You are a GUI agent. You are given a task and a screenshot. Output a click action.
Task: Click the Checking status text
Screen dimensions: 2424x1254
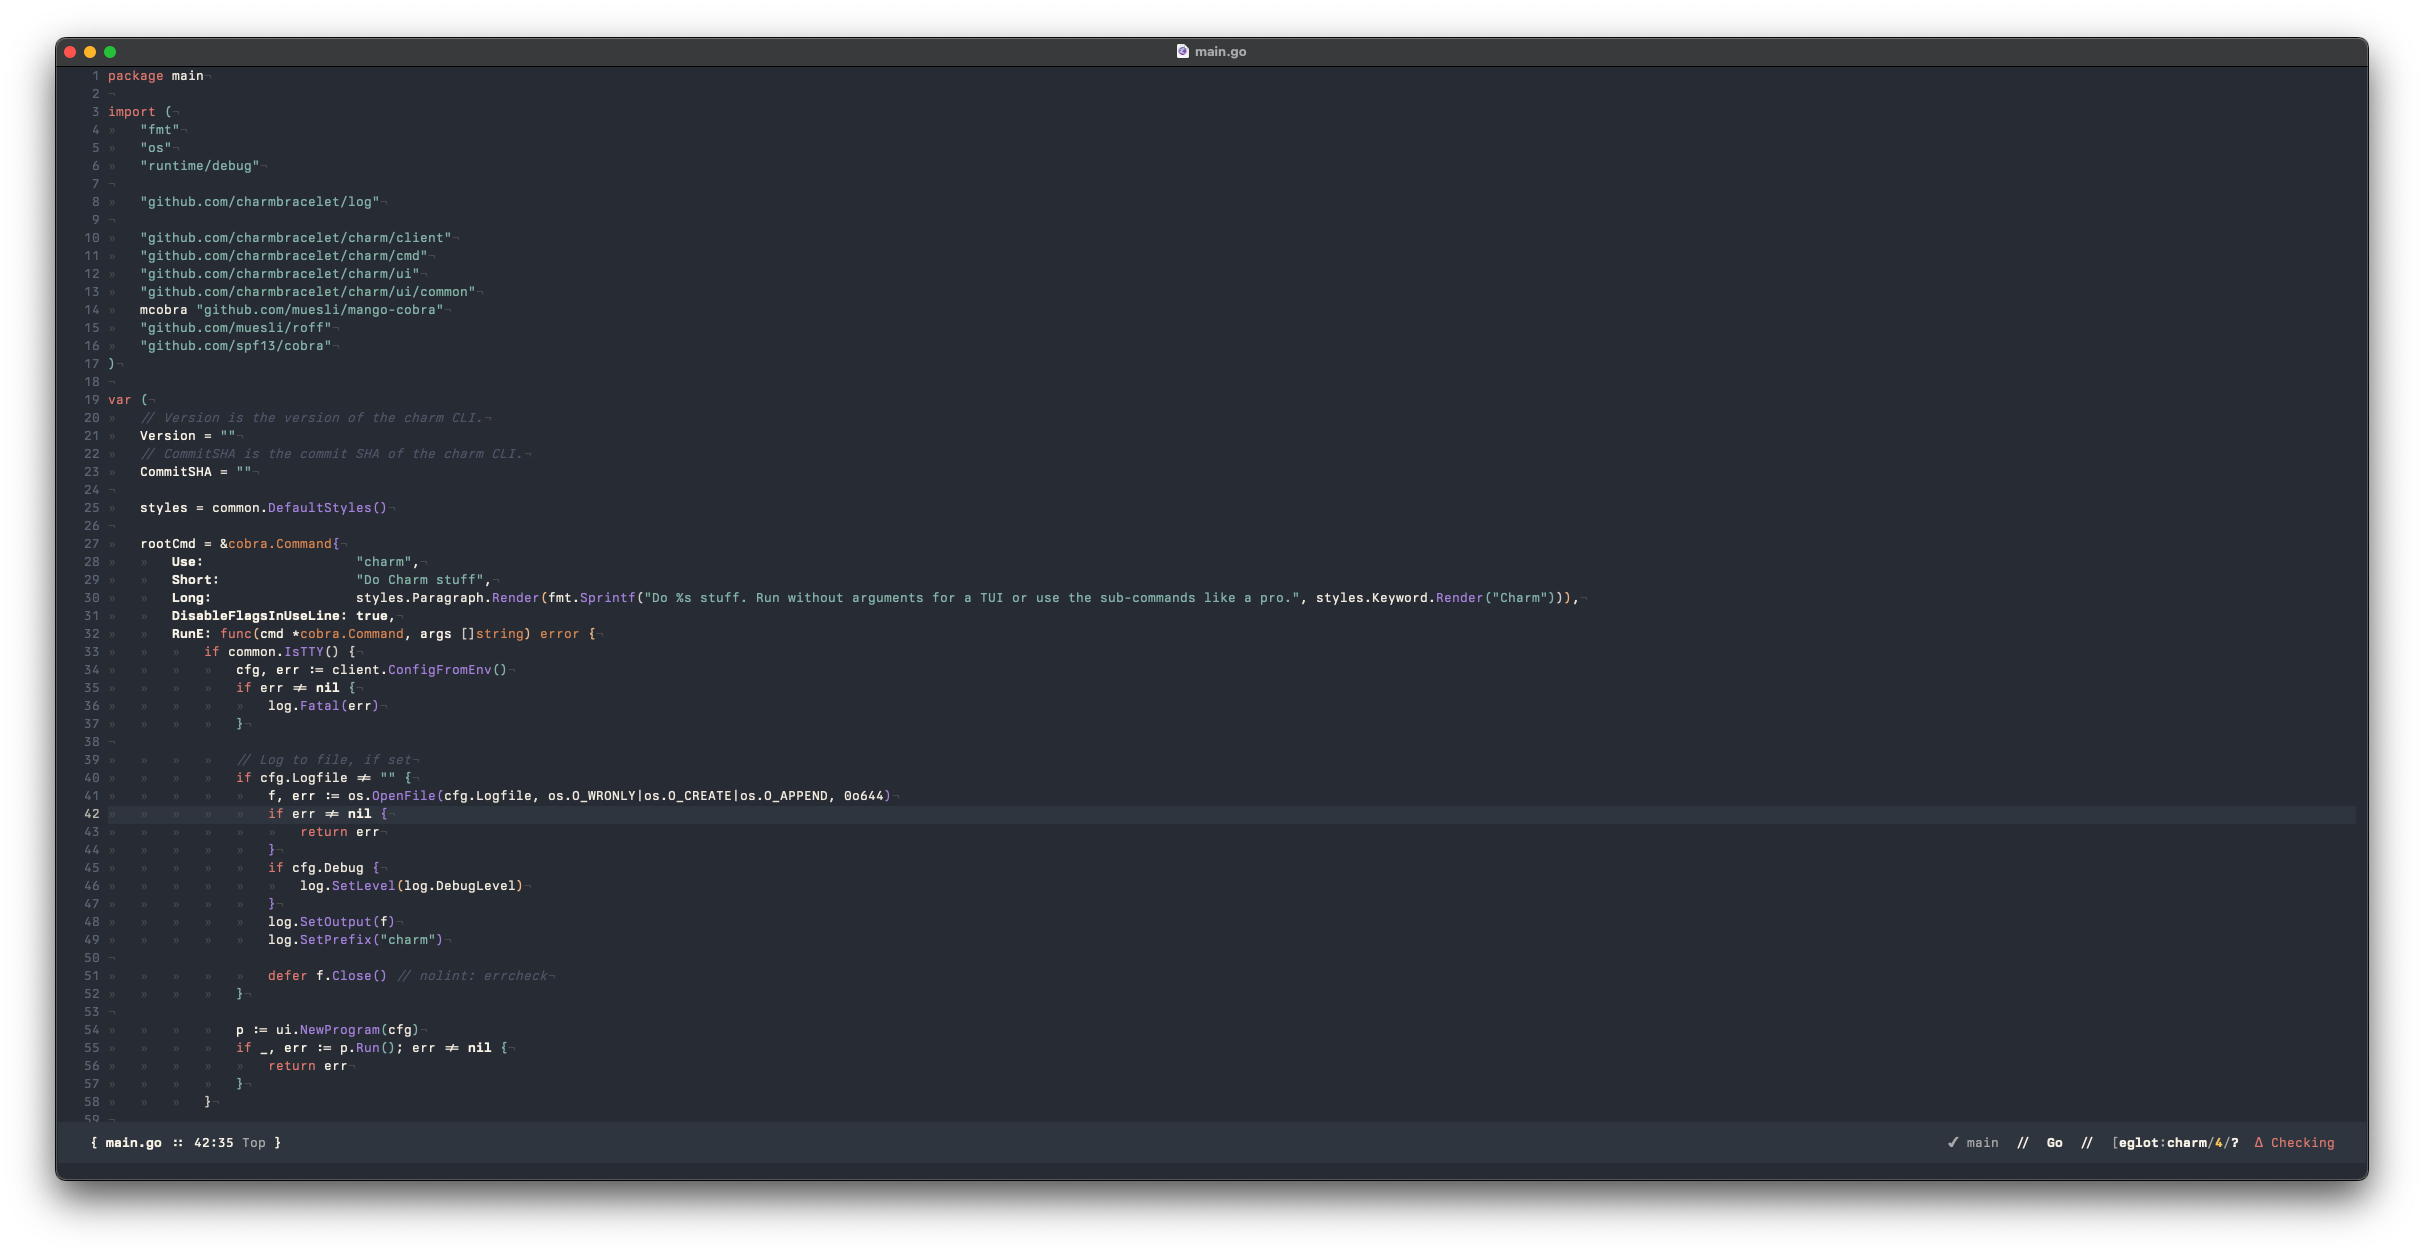2302,1142
